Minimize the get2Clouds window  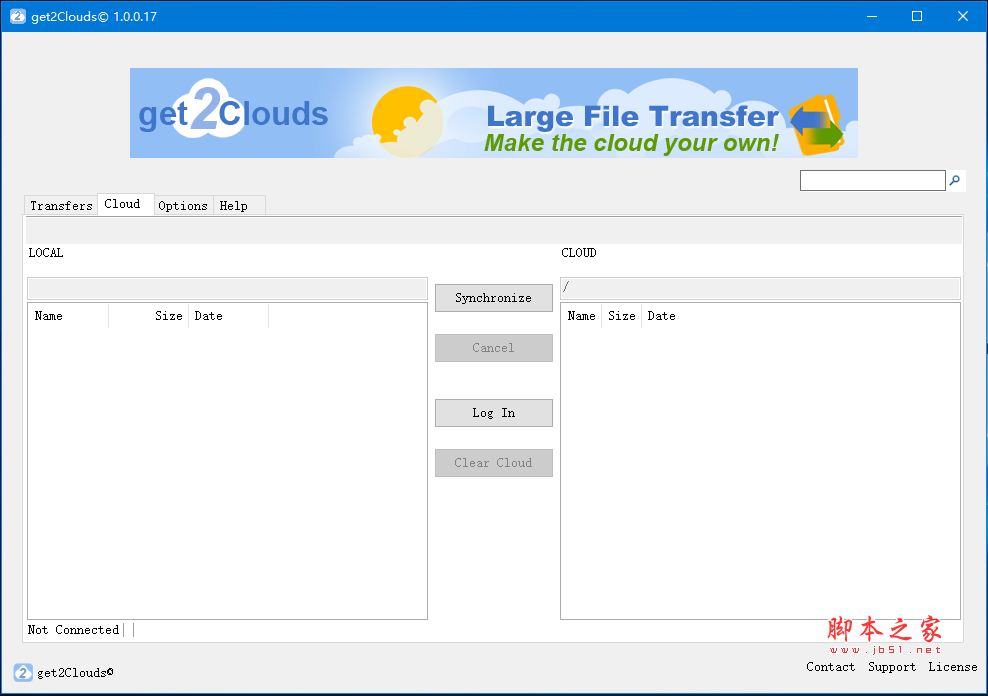(x=872, y=16)
